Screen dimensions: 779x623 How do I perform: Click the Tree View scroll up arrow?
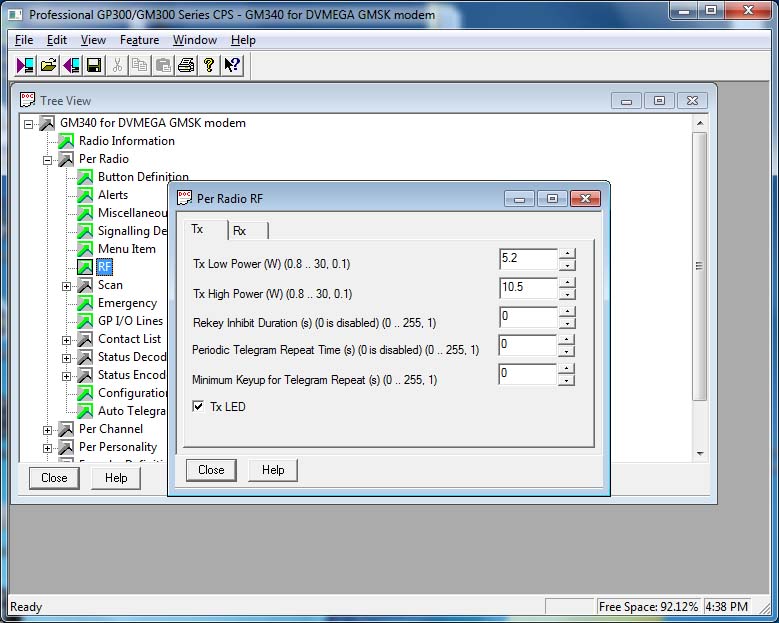click(x=700, y=123)
